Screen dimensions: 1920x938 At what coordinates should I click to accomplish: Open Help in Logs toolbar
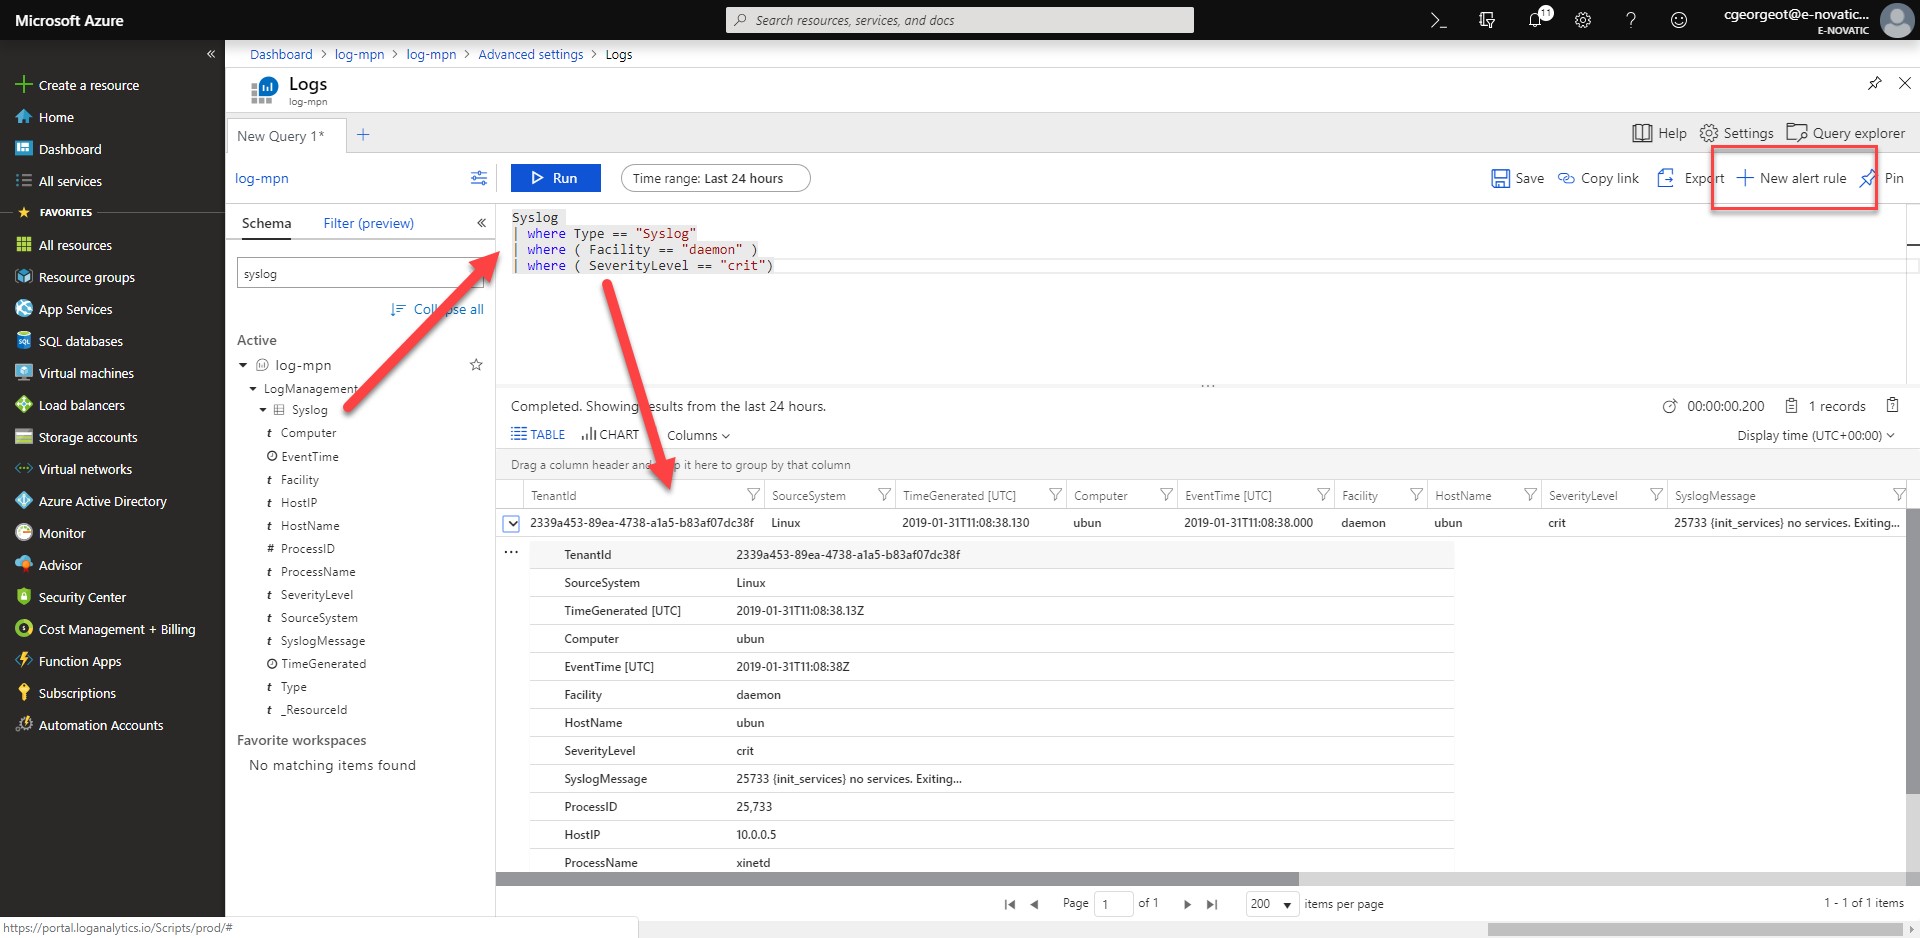pos(1660,133)
